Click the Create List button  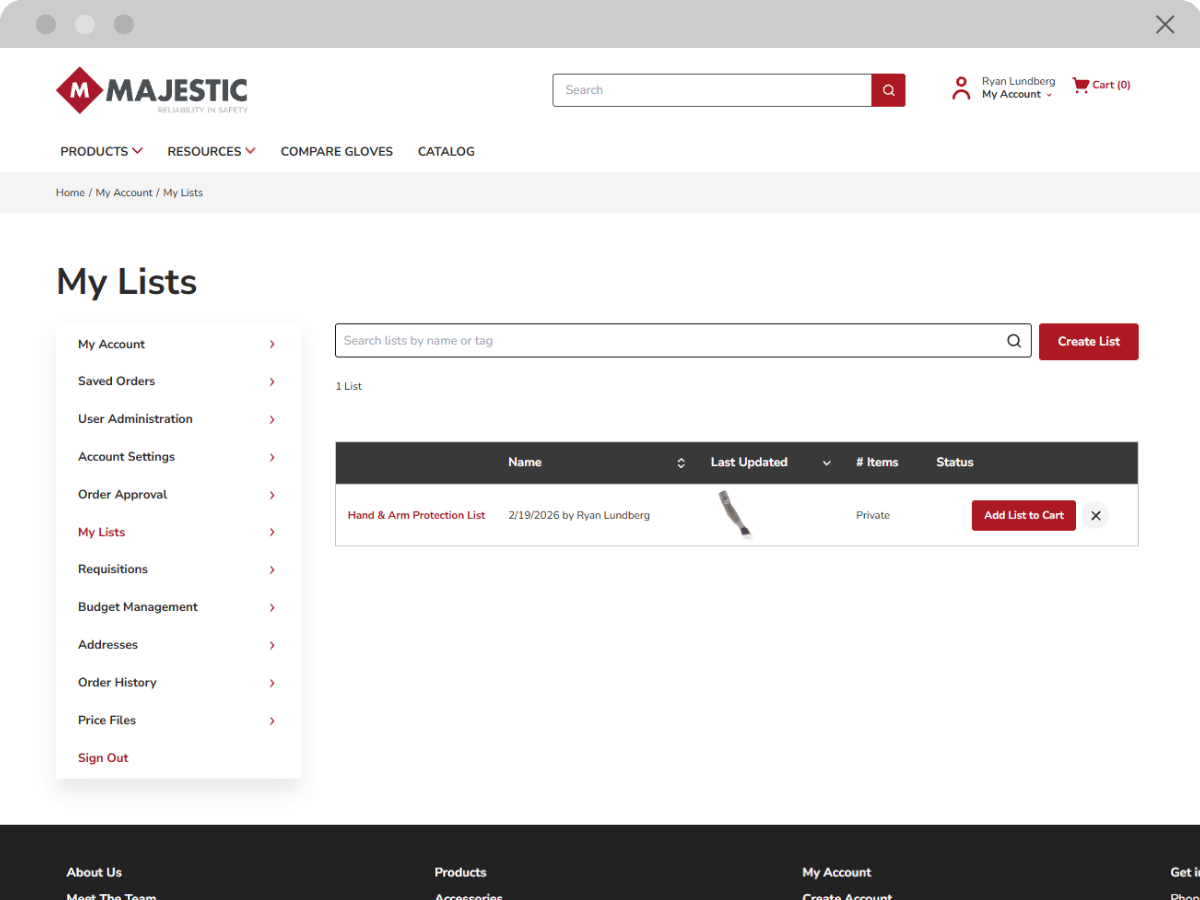tap(1088, 341)
